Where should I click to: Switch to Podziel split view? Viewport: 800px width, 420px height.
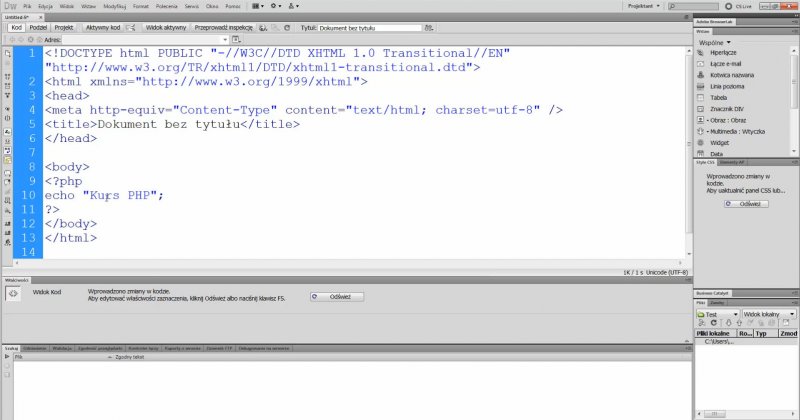[39, 29]
